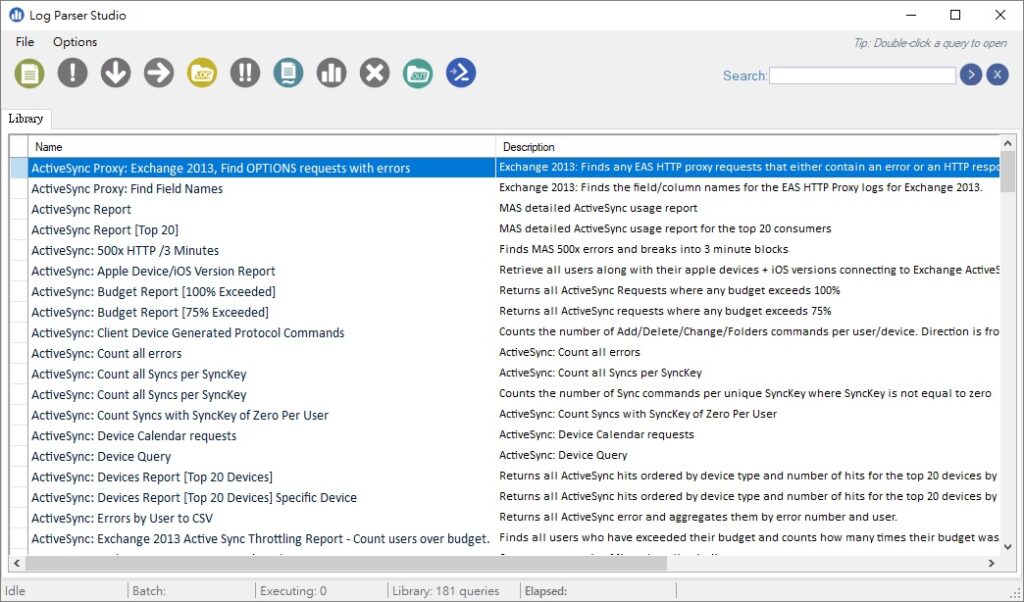1024x602 pixels.
Task: Click the bar chart toolbar icon
Action: click(x=331, y=73)
